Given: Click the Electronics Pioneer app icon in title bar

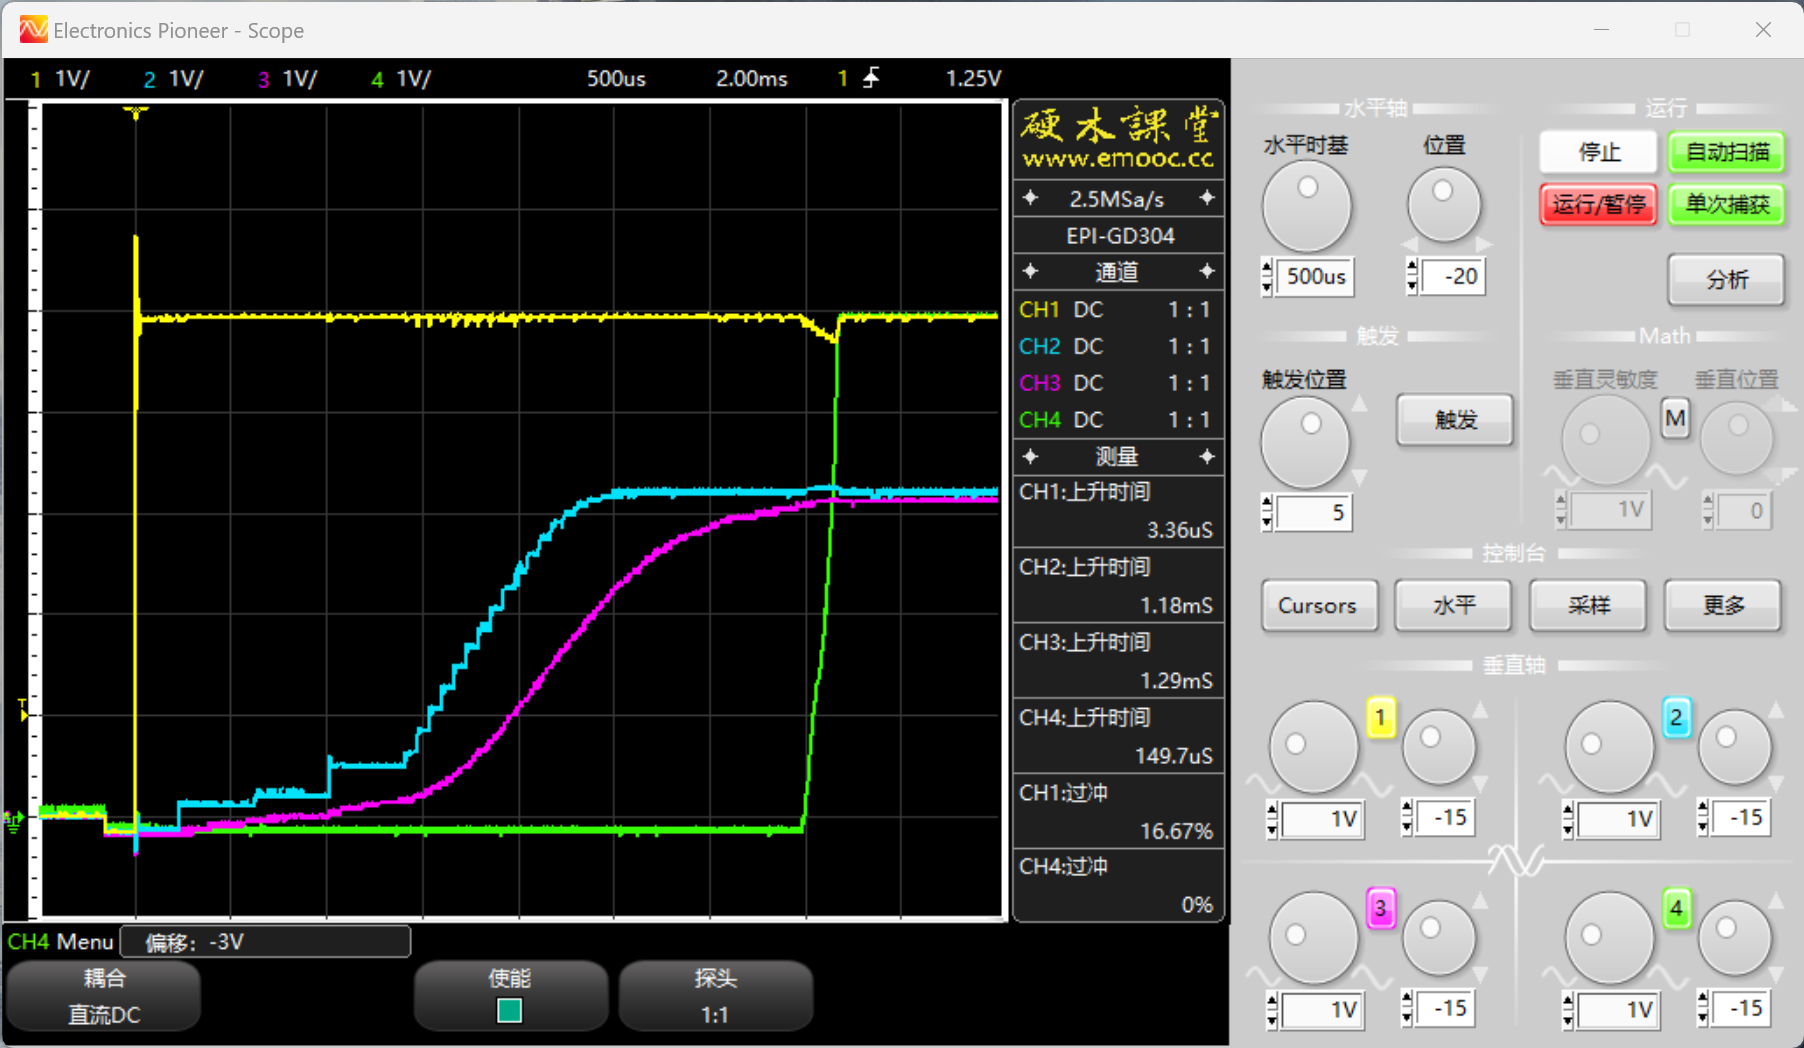Looking at the screenshot, I should point(33,30).
